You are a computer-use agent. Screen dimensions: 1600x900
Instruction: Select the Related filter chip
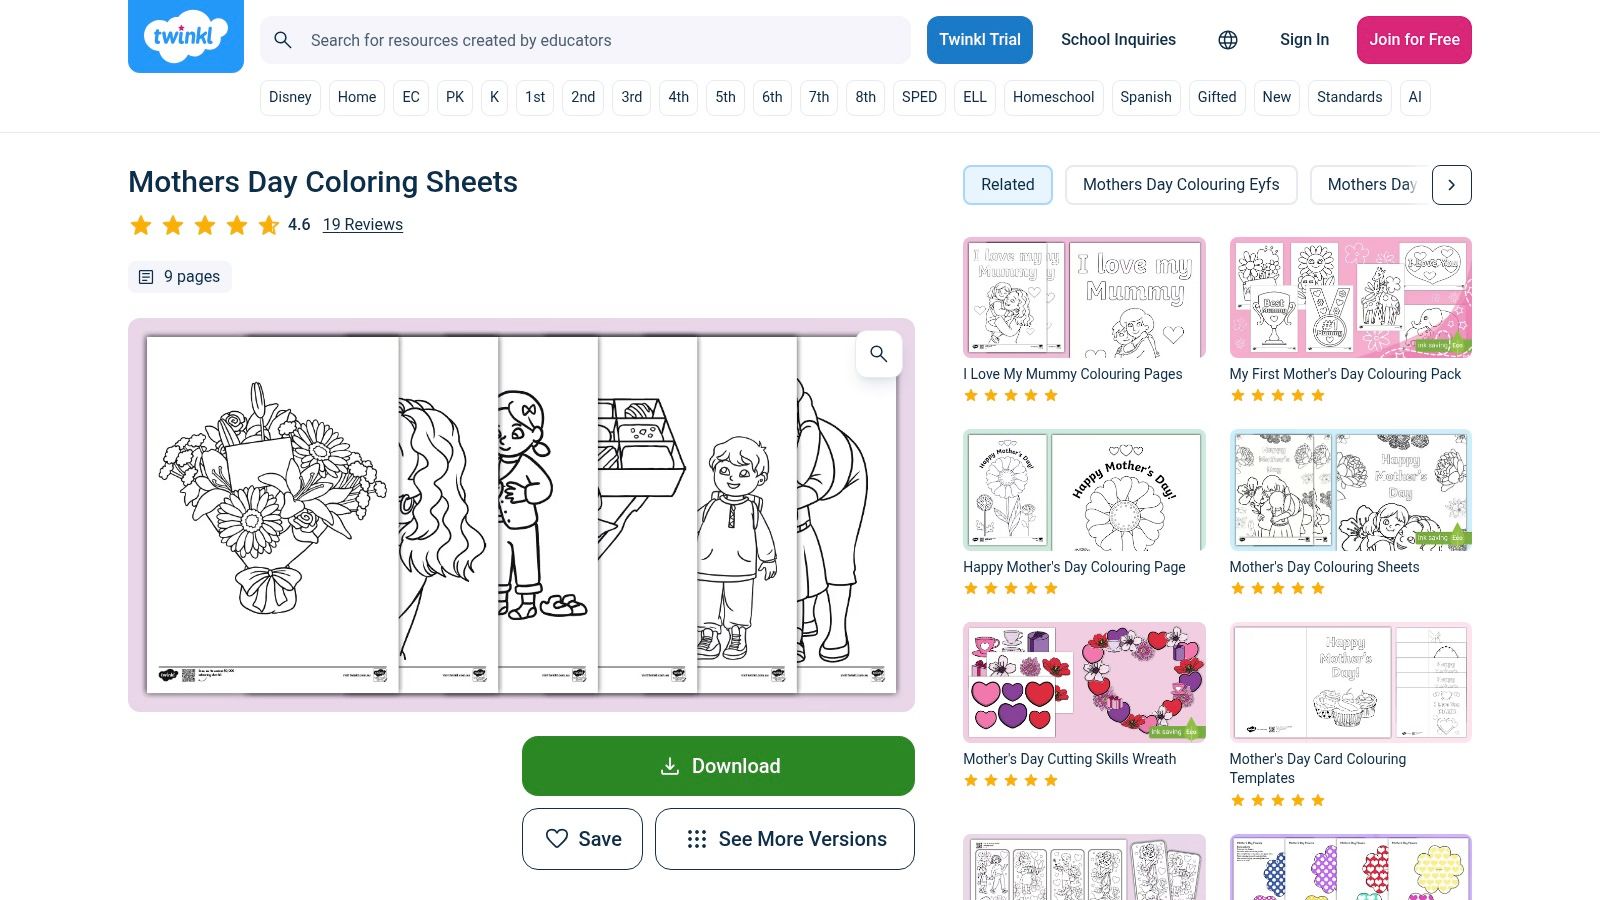1007,185
